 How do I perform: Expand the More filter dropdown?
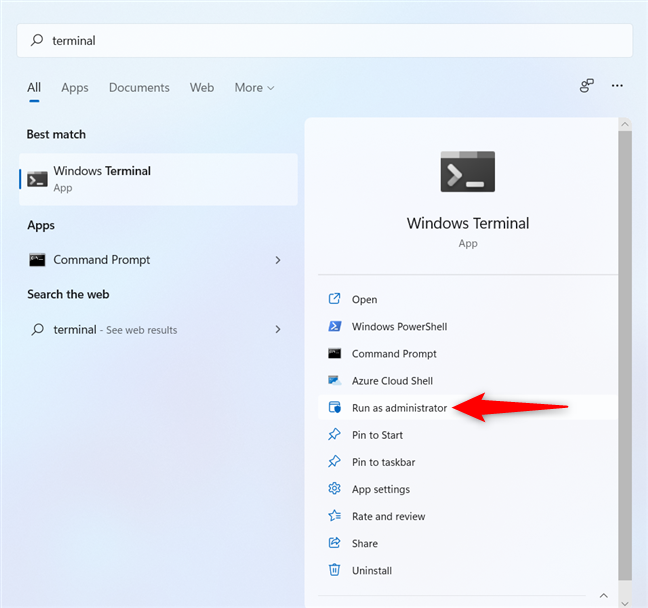point(254,88)
